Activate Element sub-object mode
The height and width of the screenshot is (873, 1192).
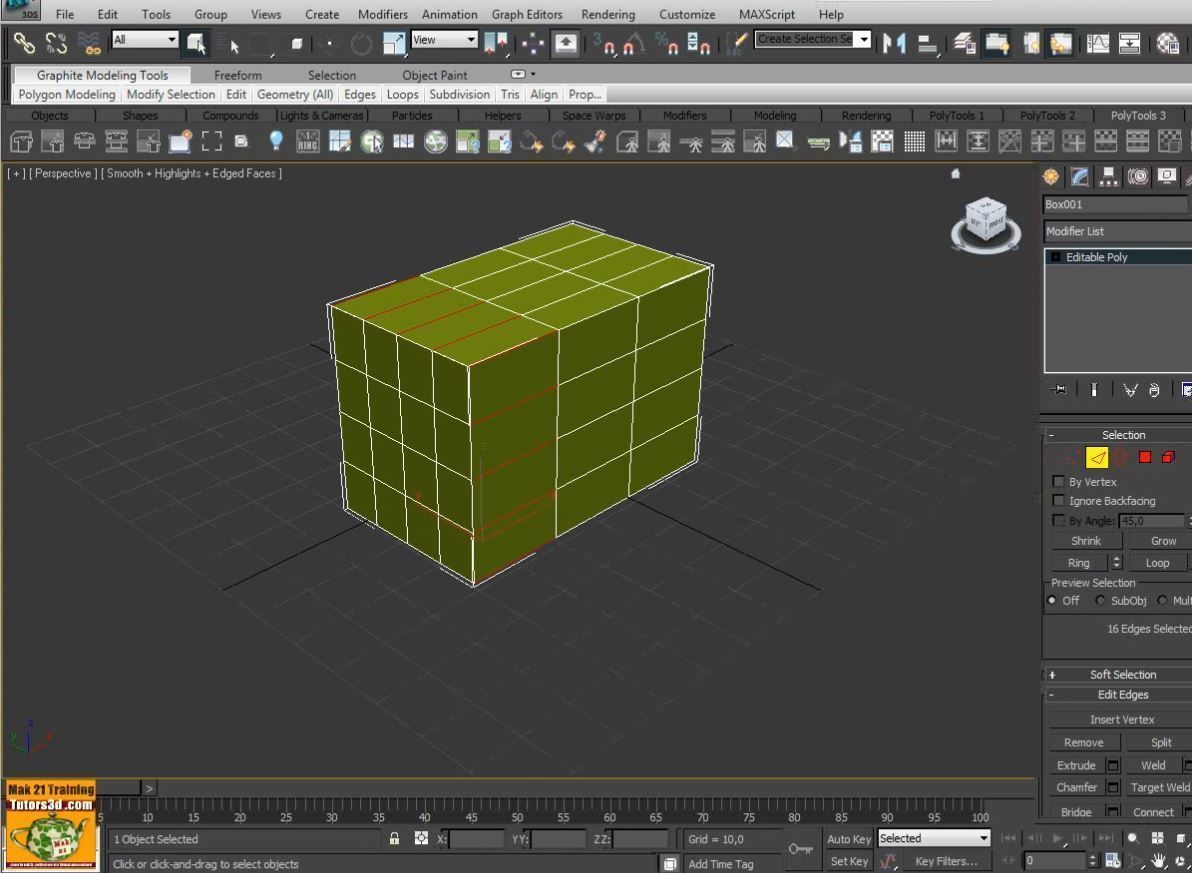(1167, 458)
